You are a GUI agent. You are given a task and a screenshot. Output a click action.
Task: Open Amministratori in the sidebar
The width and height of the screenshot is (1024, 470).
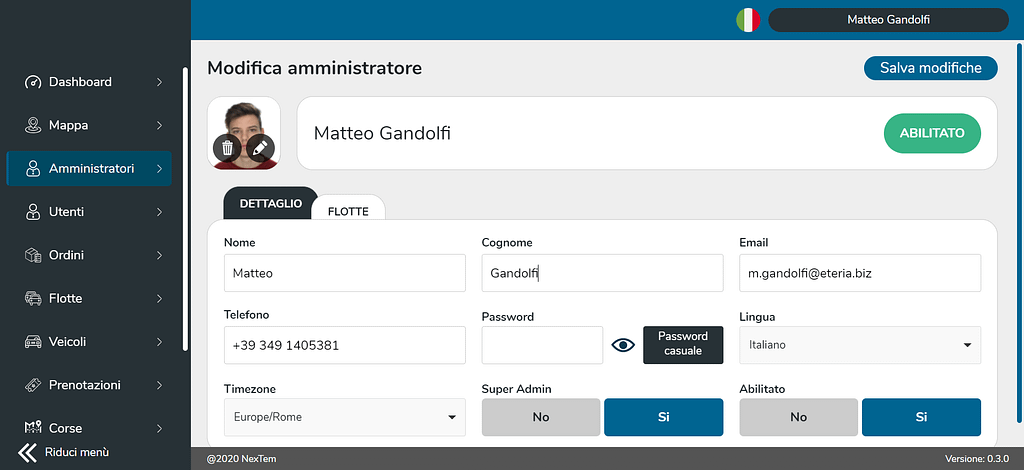(89, 168)
